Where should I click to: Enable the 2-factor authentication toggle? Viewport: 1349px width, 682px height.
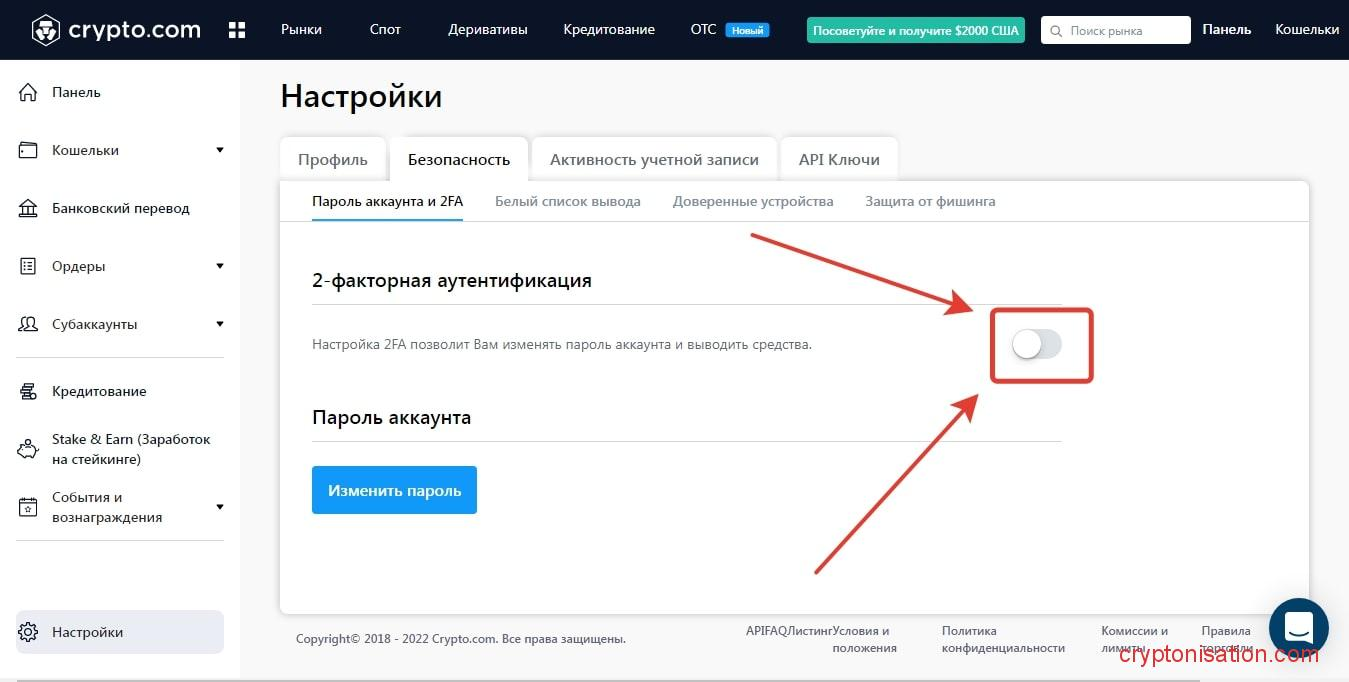(x=1036, y=345)
